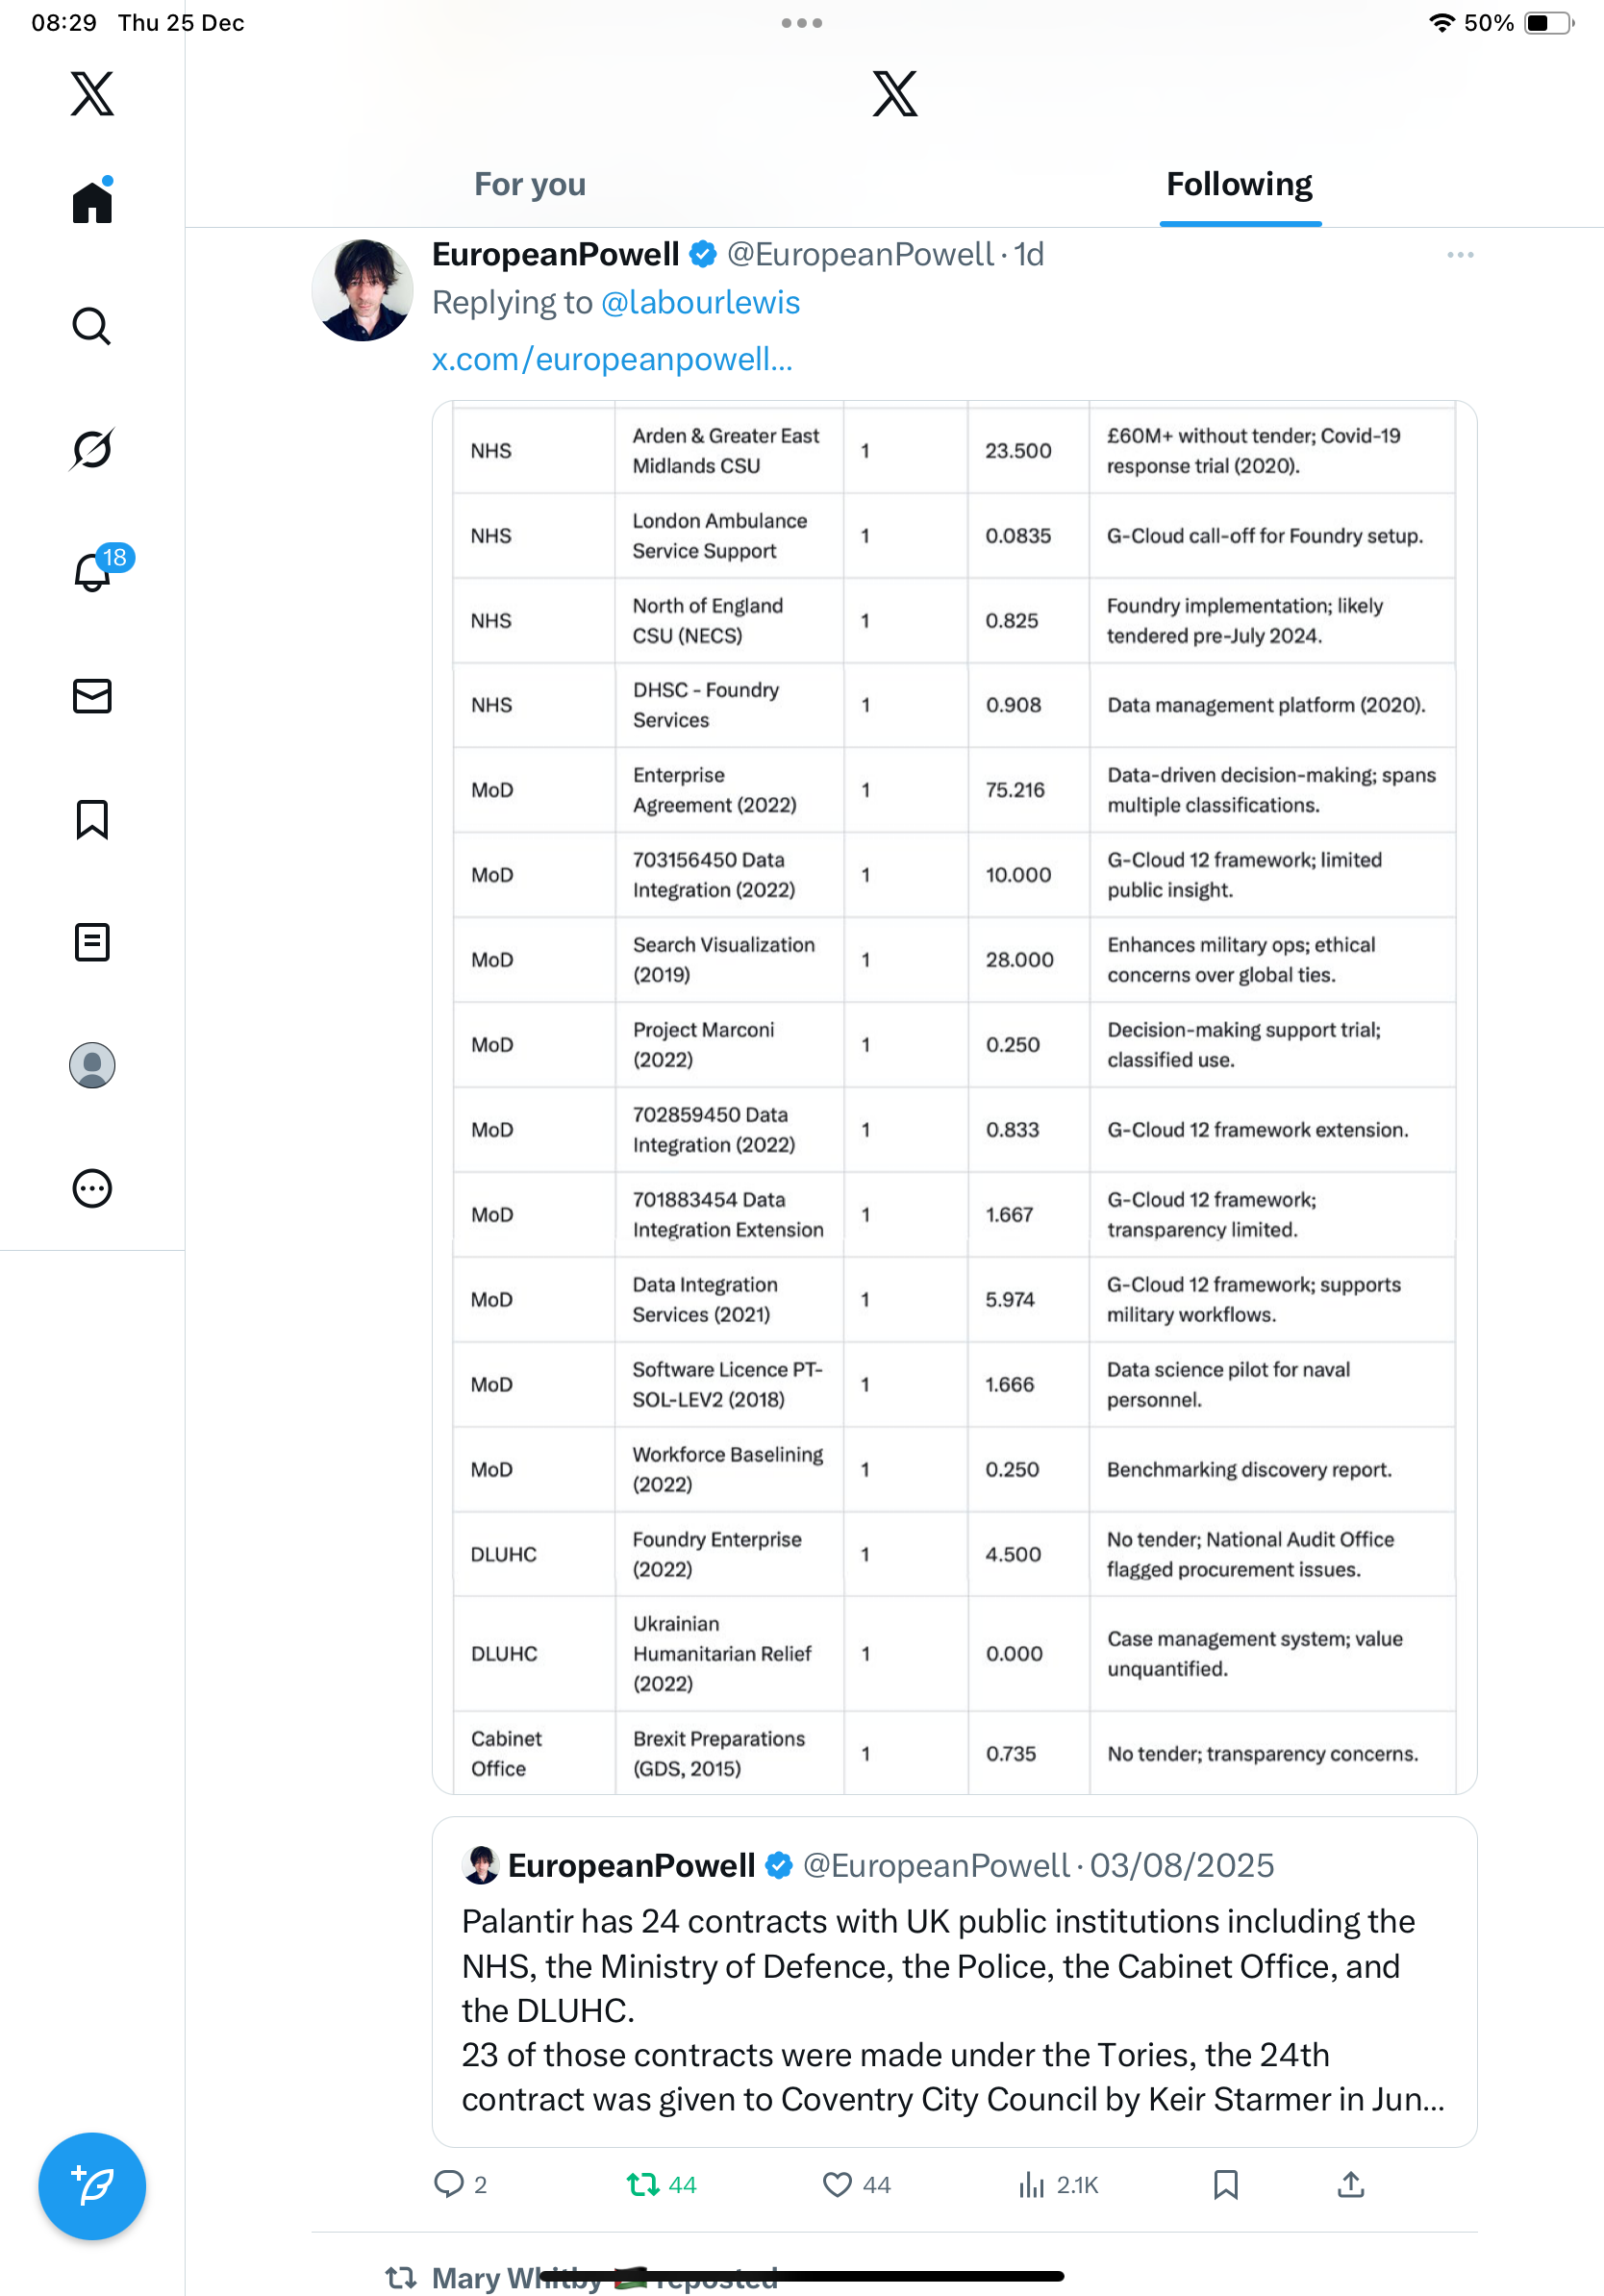
Task: Open the Profile avatar icon in sidebar
Action: [x=92, y=1065]
